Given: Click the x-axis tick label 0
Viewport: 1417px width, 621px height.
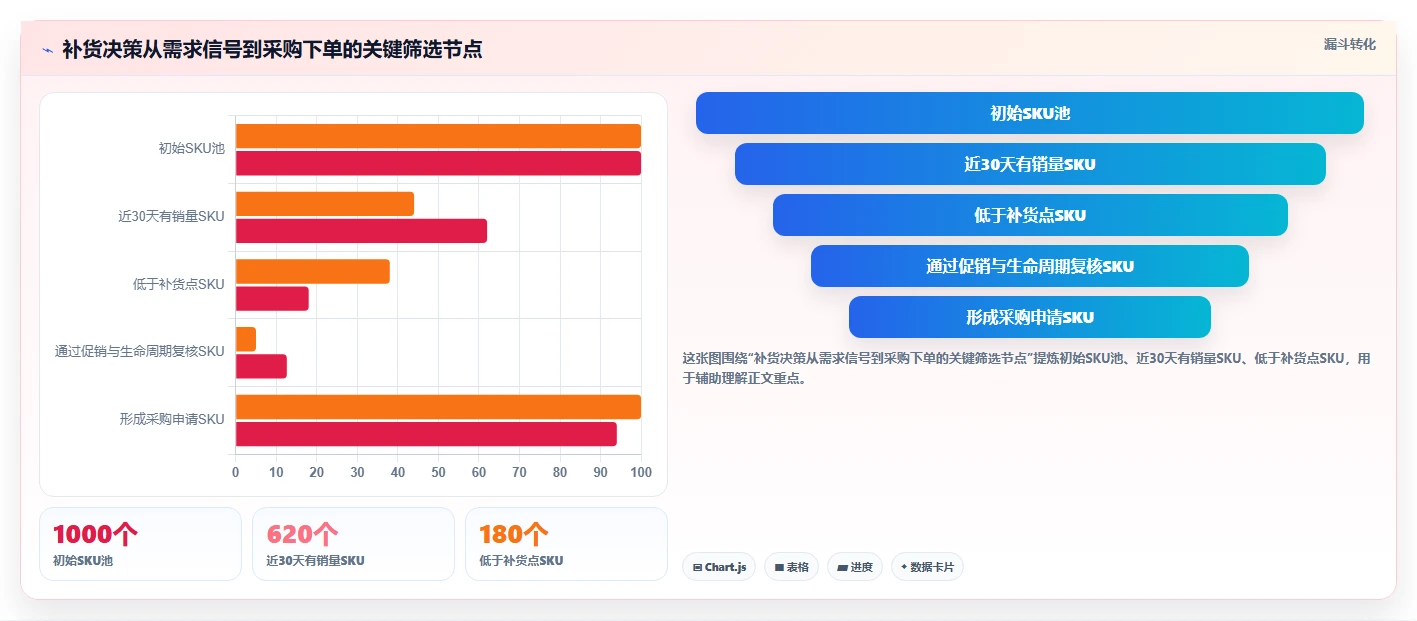Looking at the screenshot, I should (236, 472).
